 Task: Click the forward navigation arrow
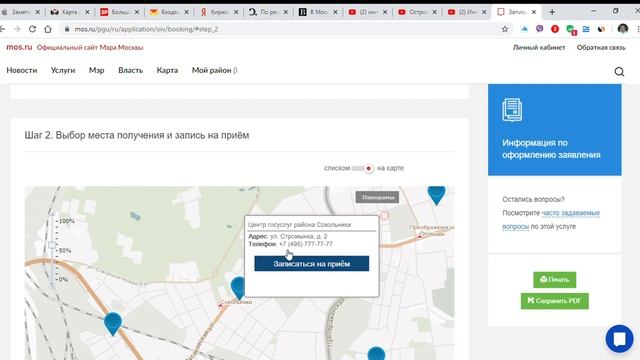17,29
